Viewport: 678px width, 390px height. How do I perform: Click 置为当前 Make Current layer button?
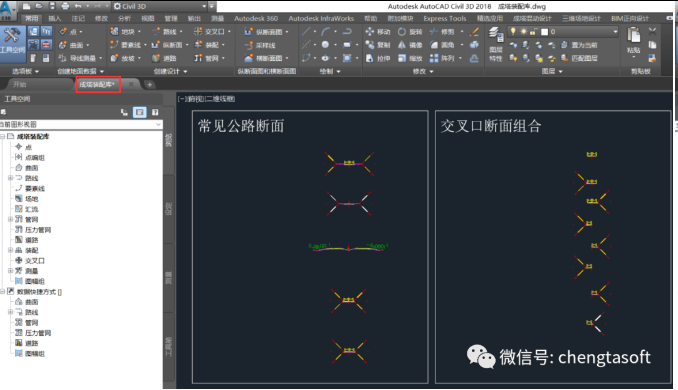pyautogui.click(x=579, y=45)
